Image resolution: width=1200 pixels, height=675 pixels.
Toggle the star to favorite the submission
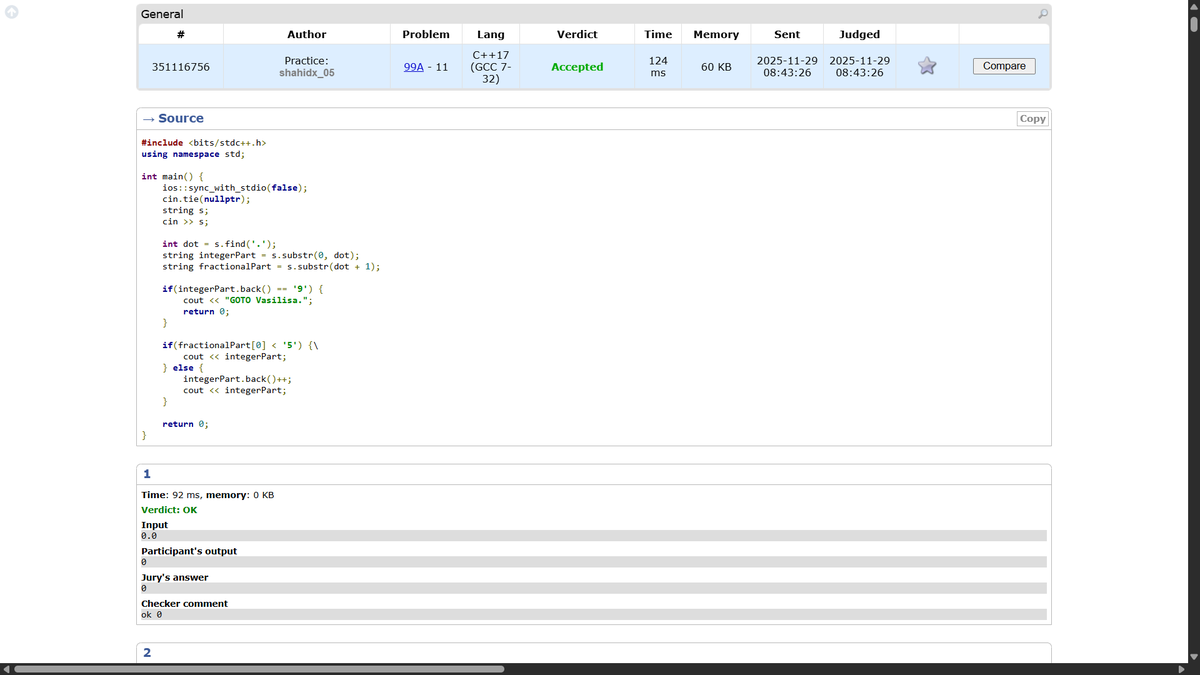926,66
